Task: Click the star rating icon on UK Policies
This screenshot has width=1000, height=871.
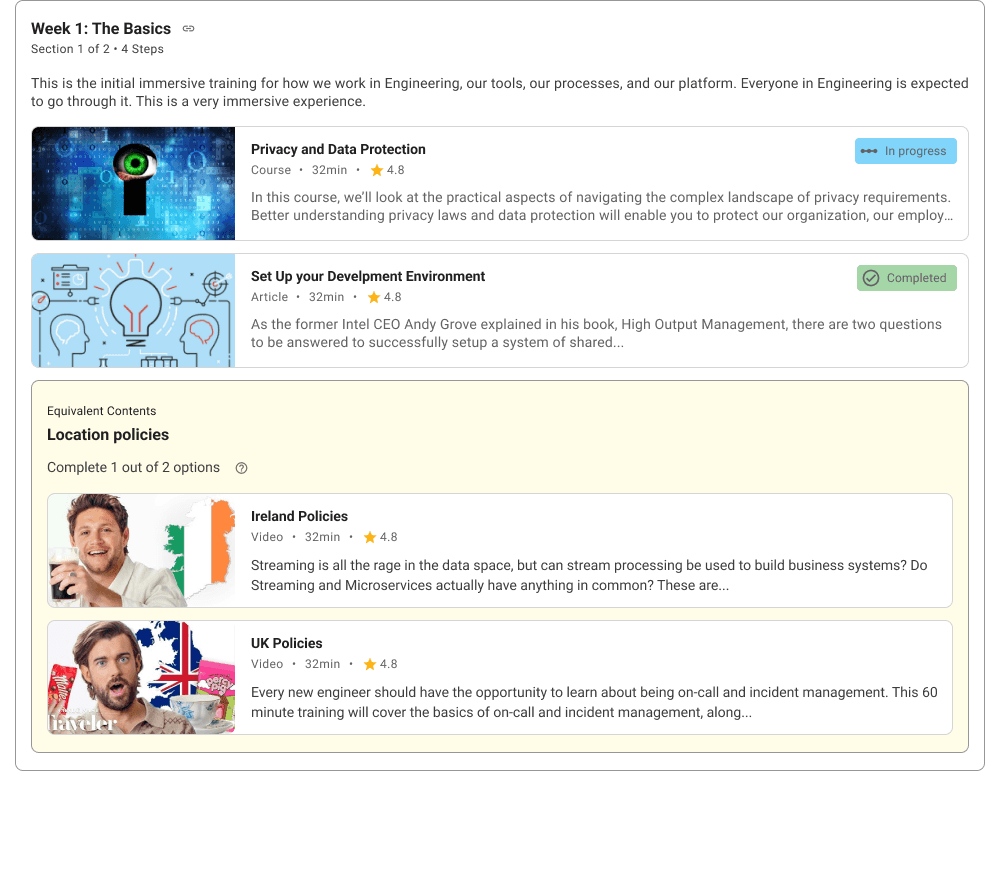Action: tap(370, 664)
